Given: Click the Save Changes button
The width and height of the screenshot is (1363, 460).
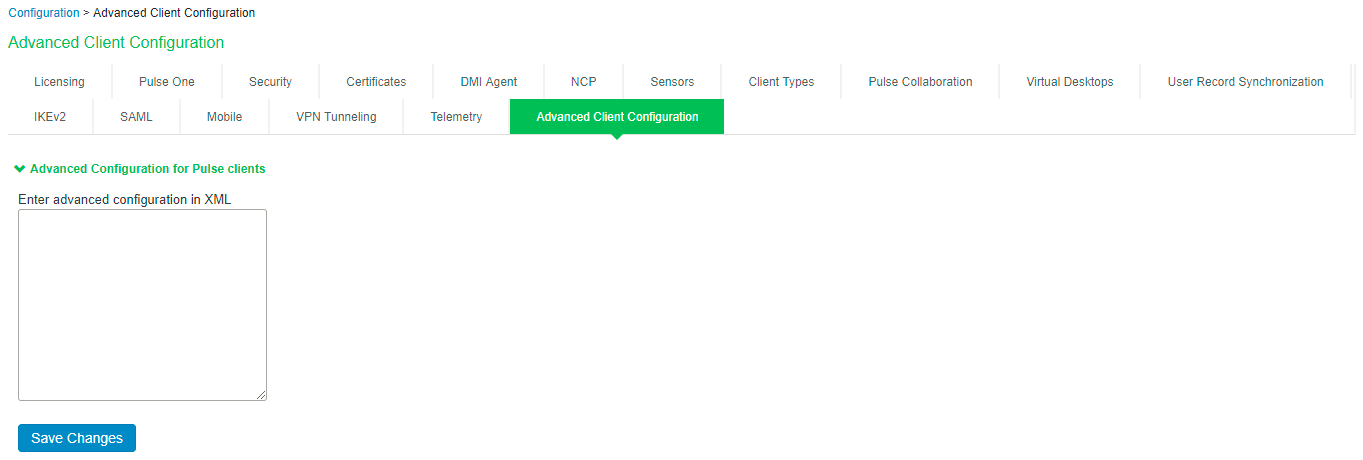Looking at the screenshot, I should pyautogui.click(x=77, y=438).
